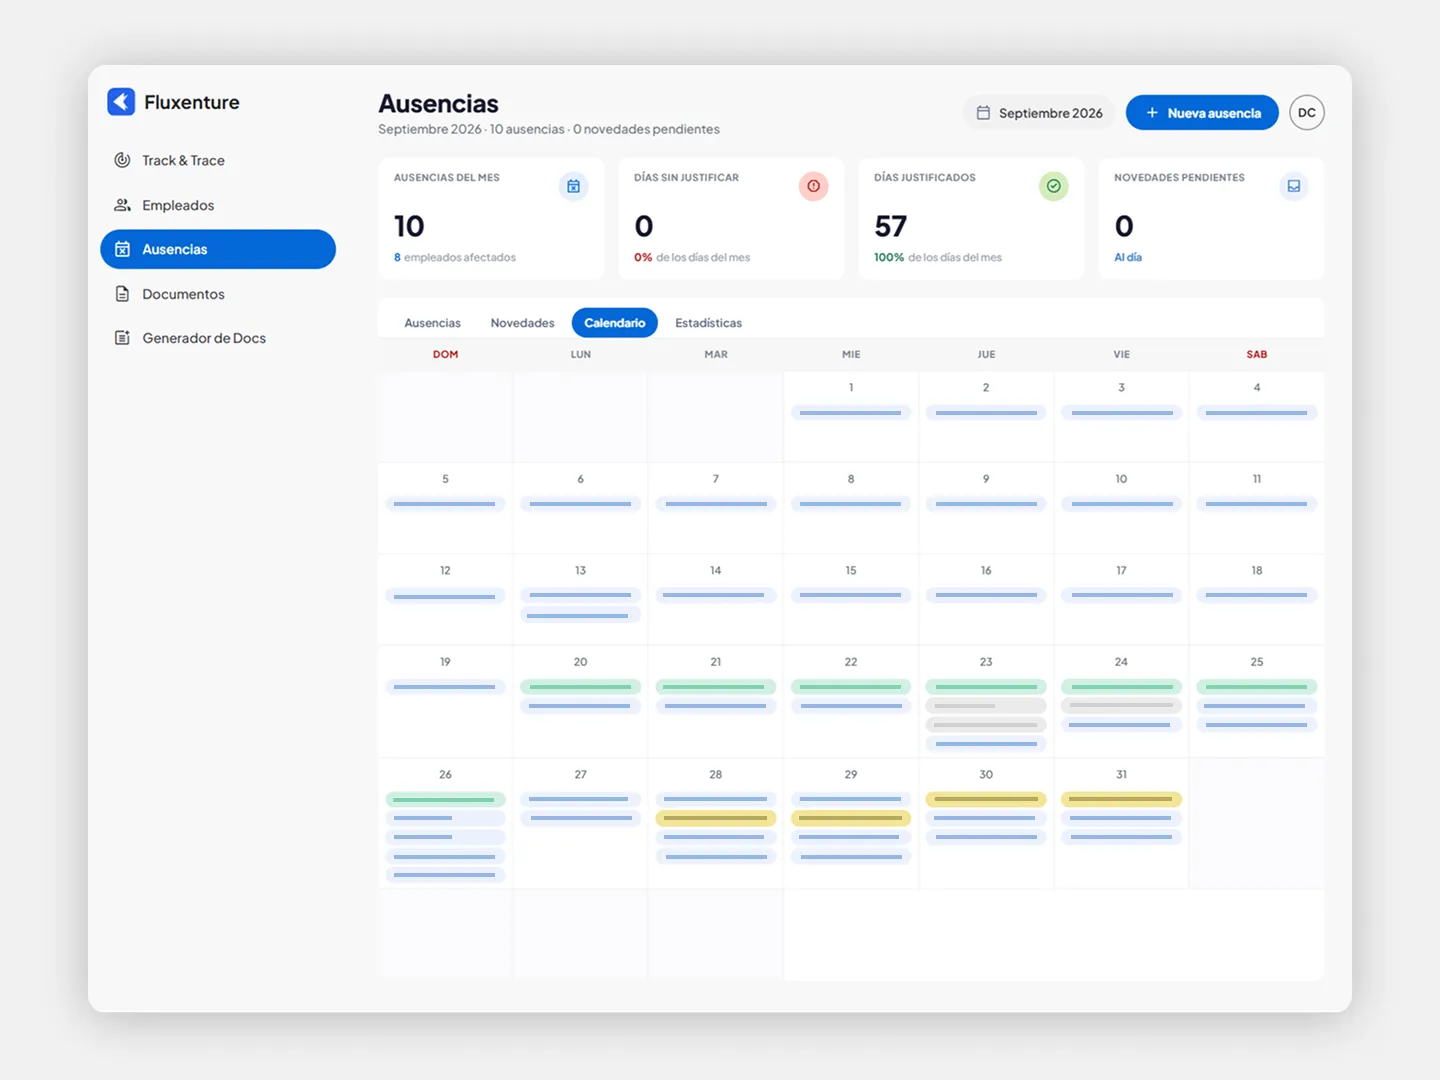Click the DOM column header
The image size is (1440, 1080).
[x=445, y=354]
